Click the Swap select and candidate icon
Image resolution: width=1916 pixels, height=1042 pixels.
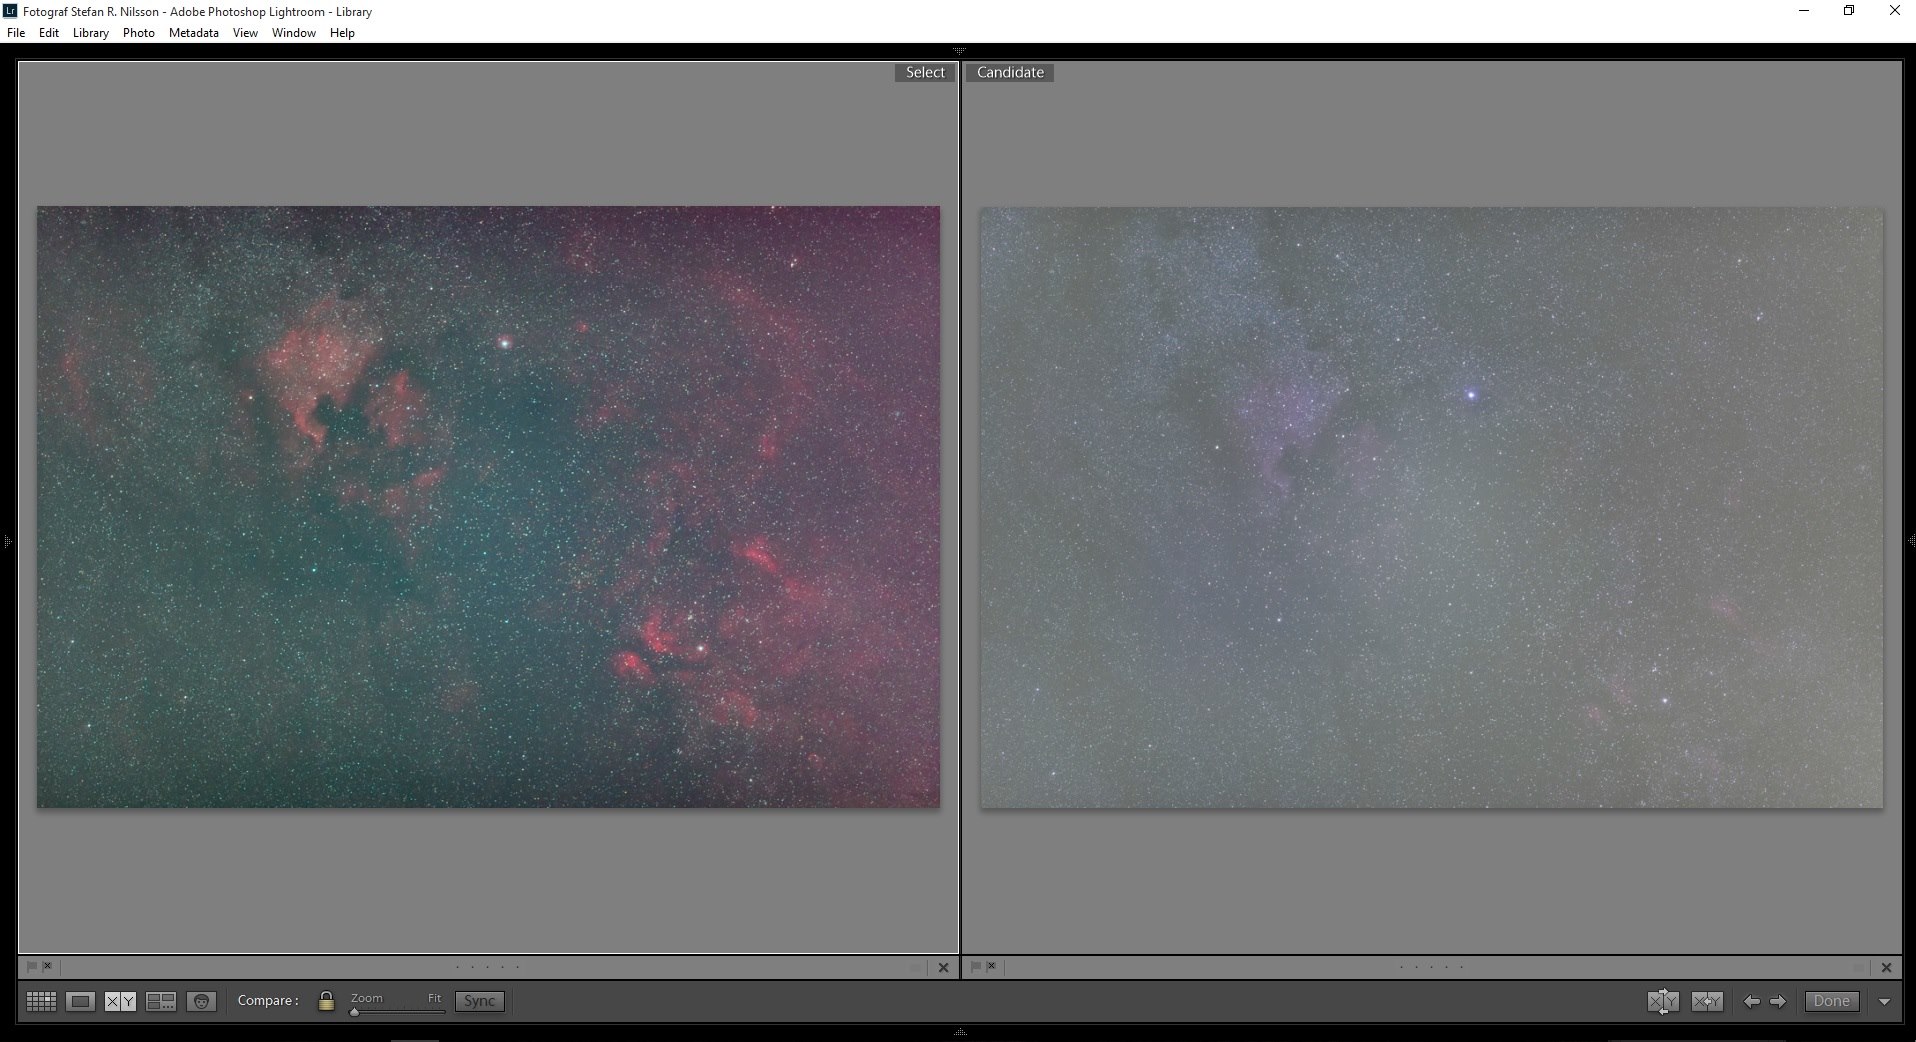1663,1001
